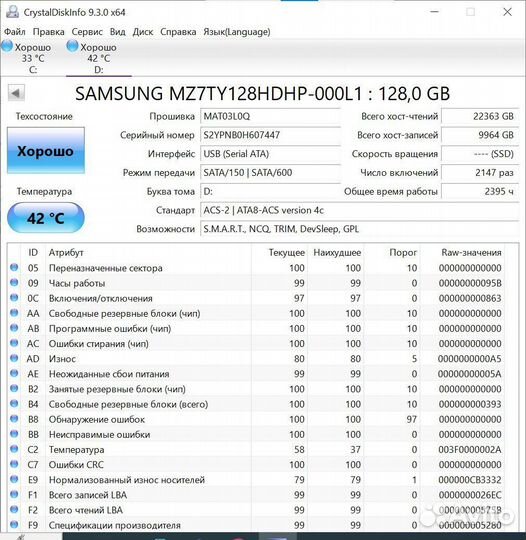The image size is (526, 540).
Task: Click the Хорошо health status button
Action: [45, 150]
